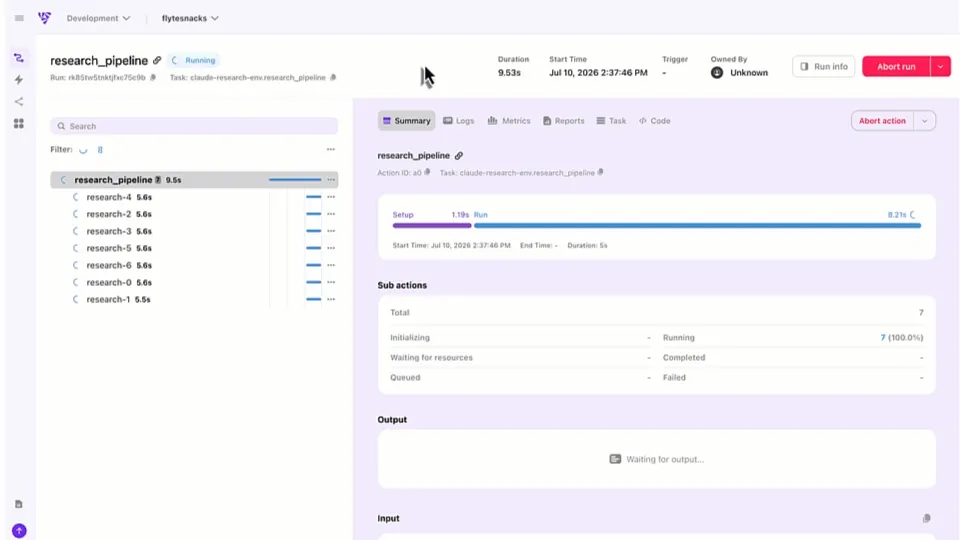Switch to the Reports tab

(563, 121)
